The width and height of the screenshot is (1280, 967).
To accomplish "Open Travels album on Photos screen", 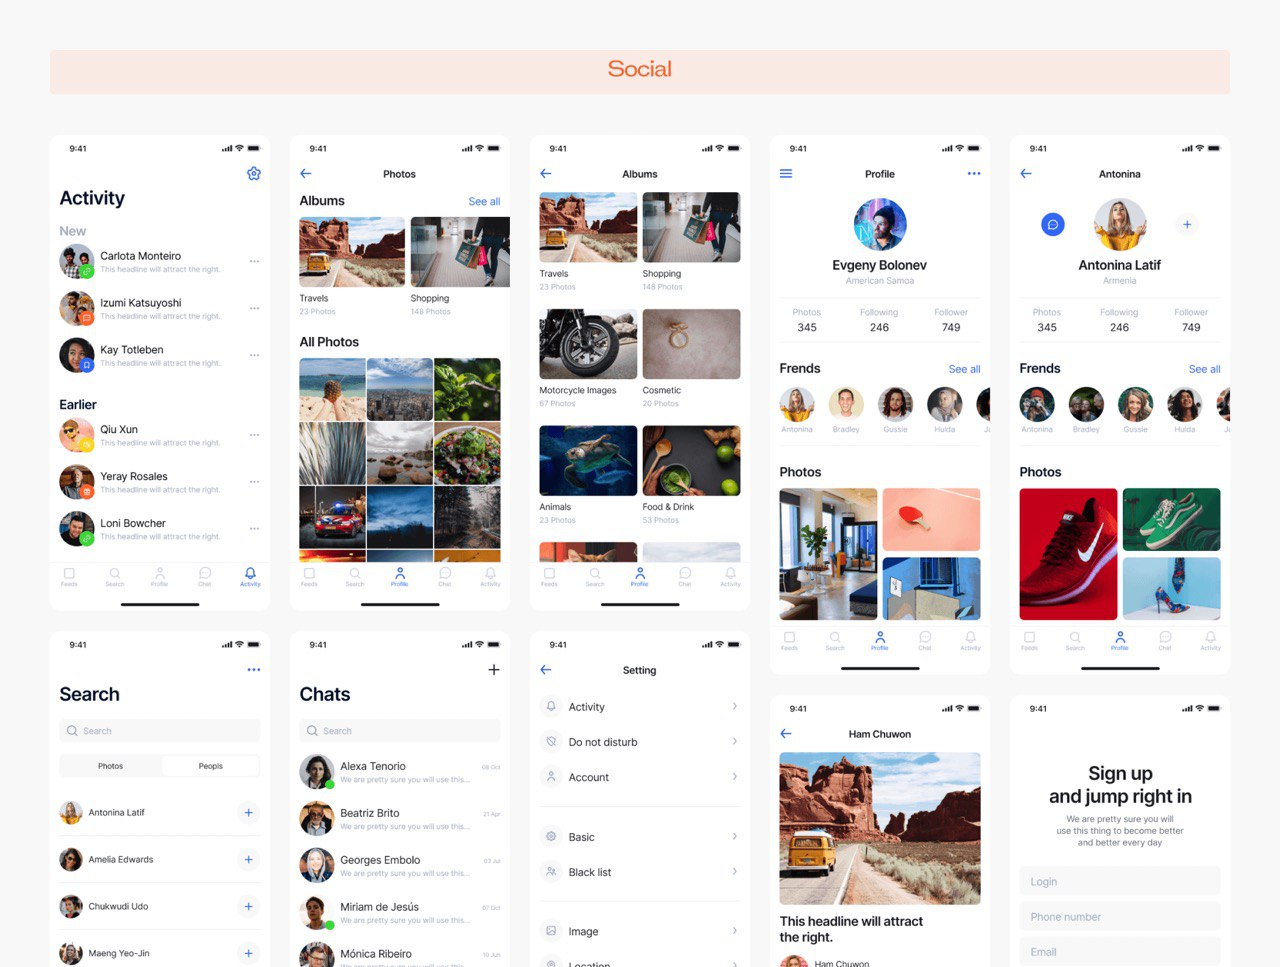I will (x=352, y=252).
